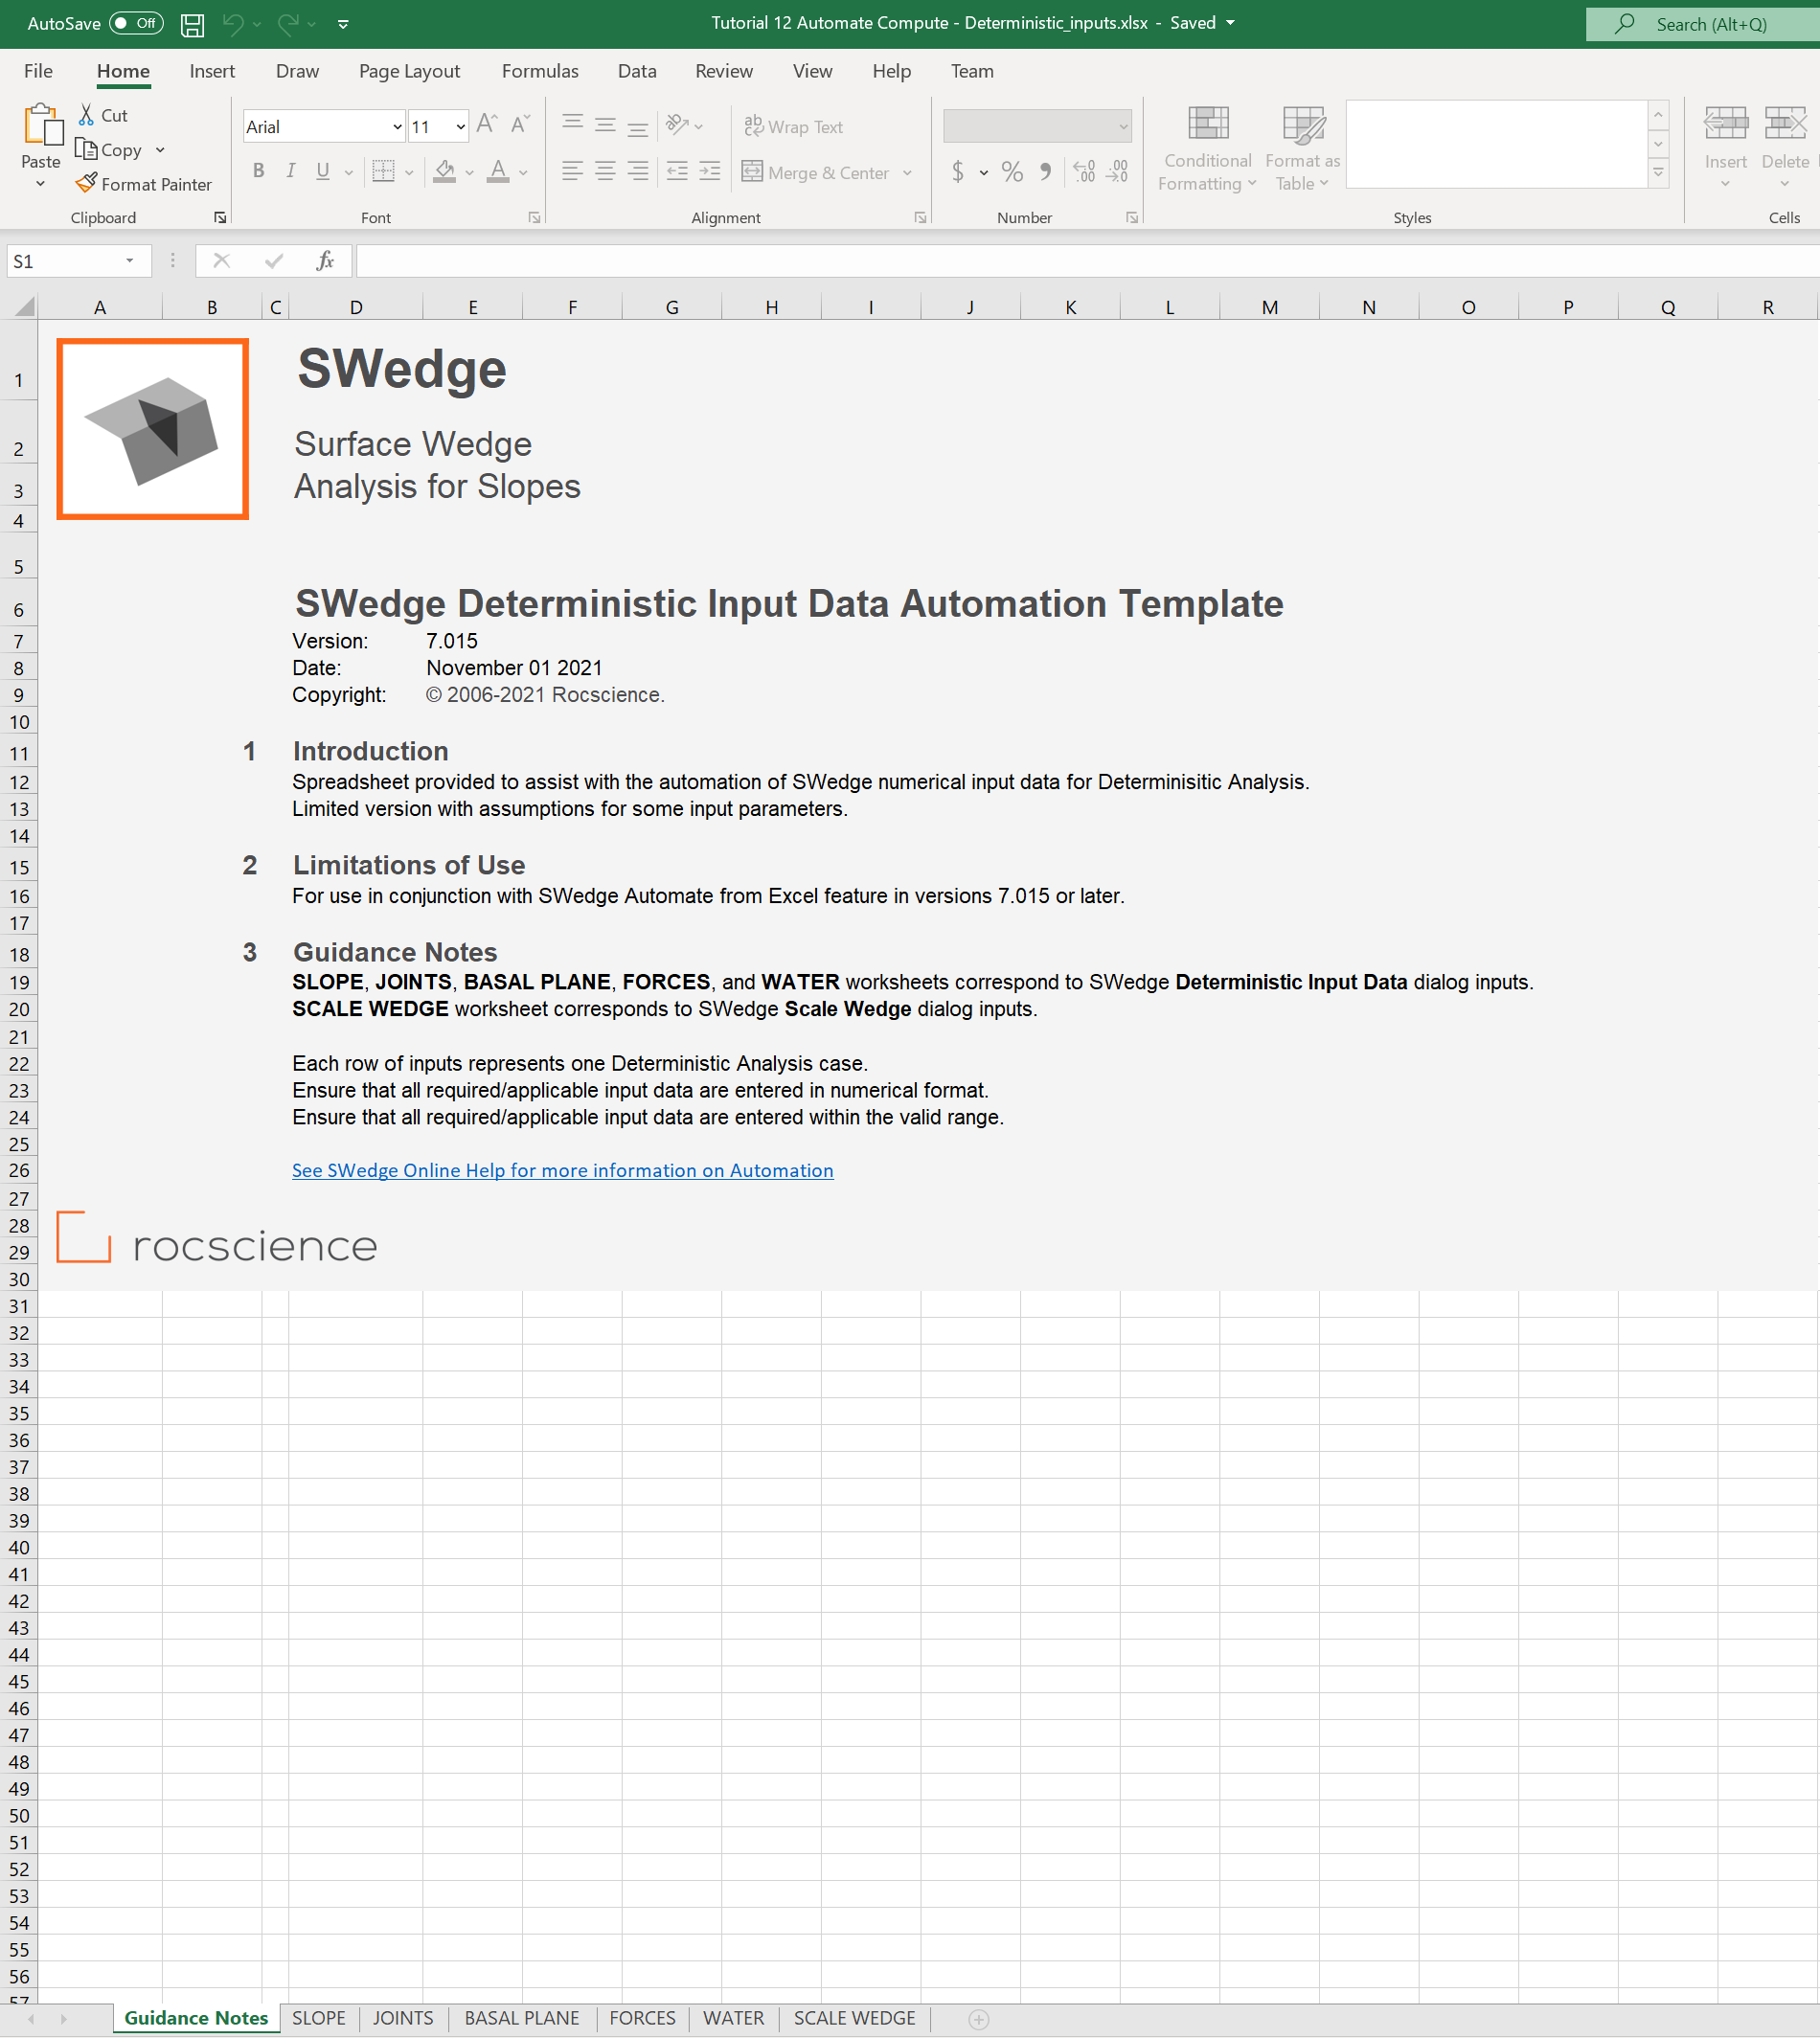Open the SCALE WEDGE worksheet tab
This screenshot has height=2038, width=1820.
pyautogui.click(x=855, y=2018)
